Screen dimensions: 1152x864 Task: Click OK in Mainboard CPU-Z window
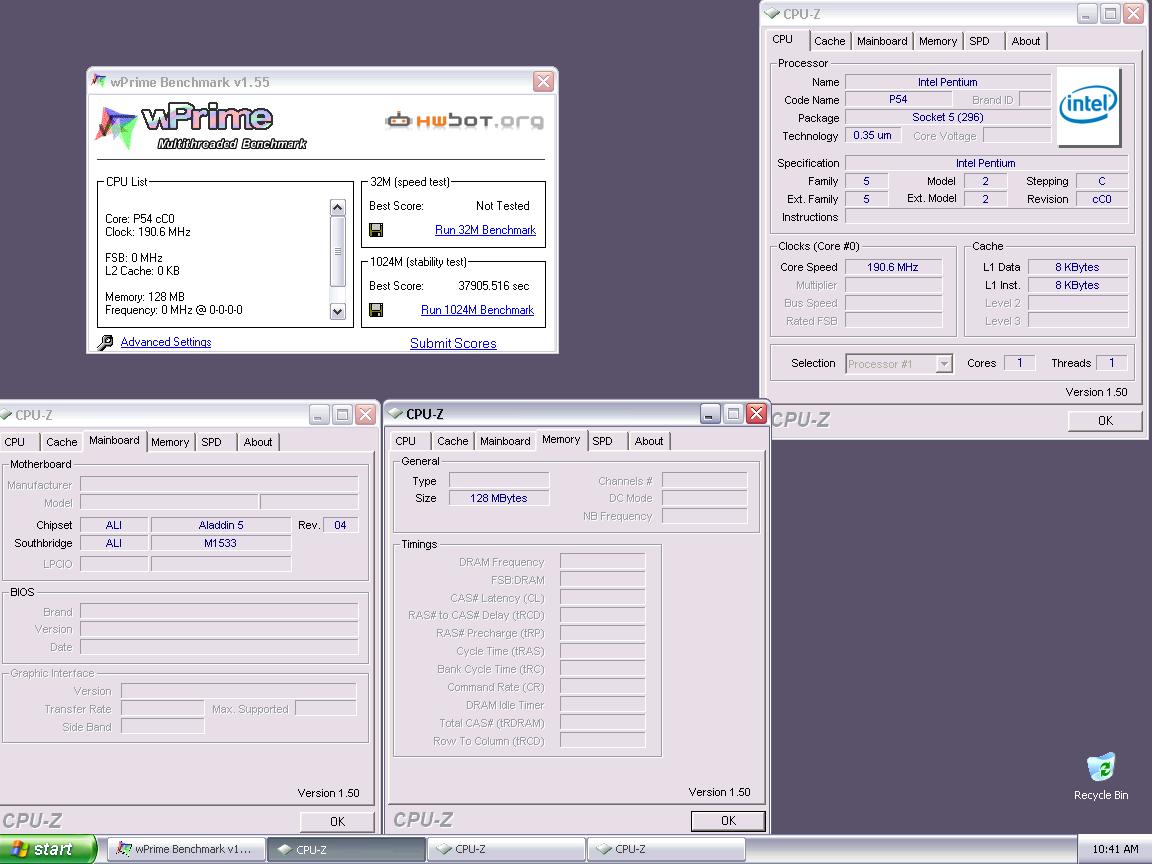[337, 821]
